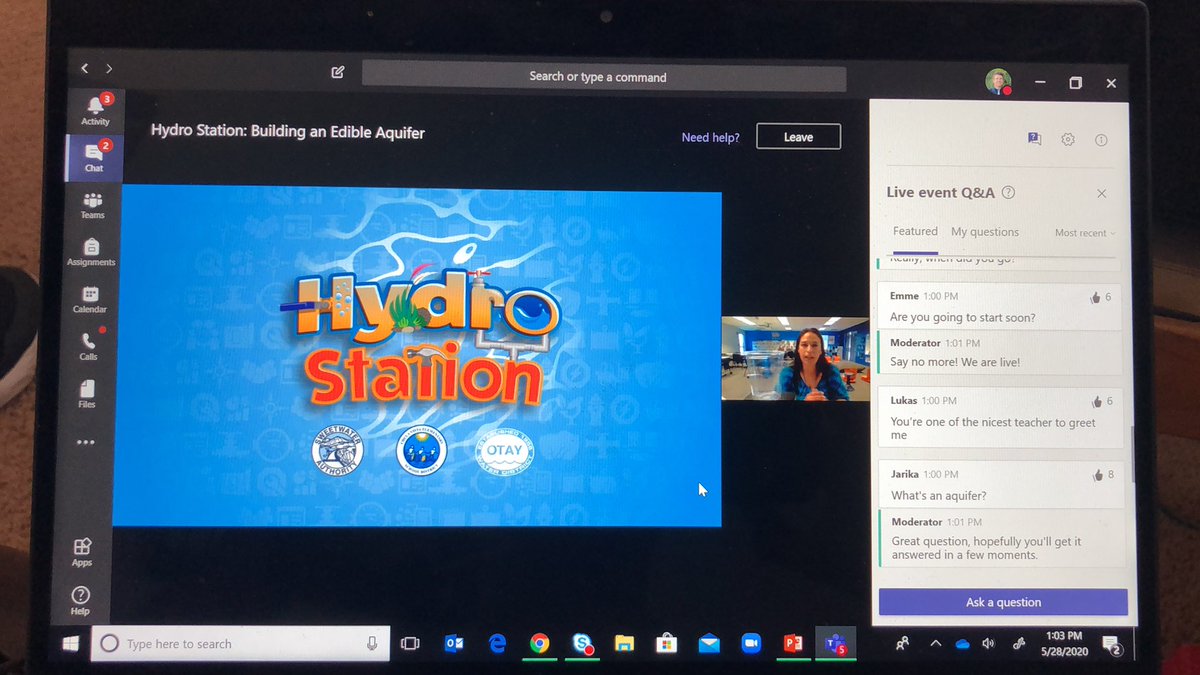Open the People icon in system tray
Screen dimensions: 1200x675
[x=902, y=644]
